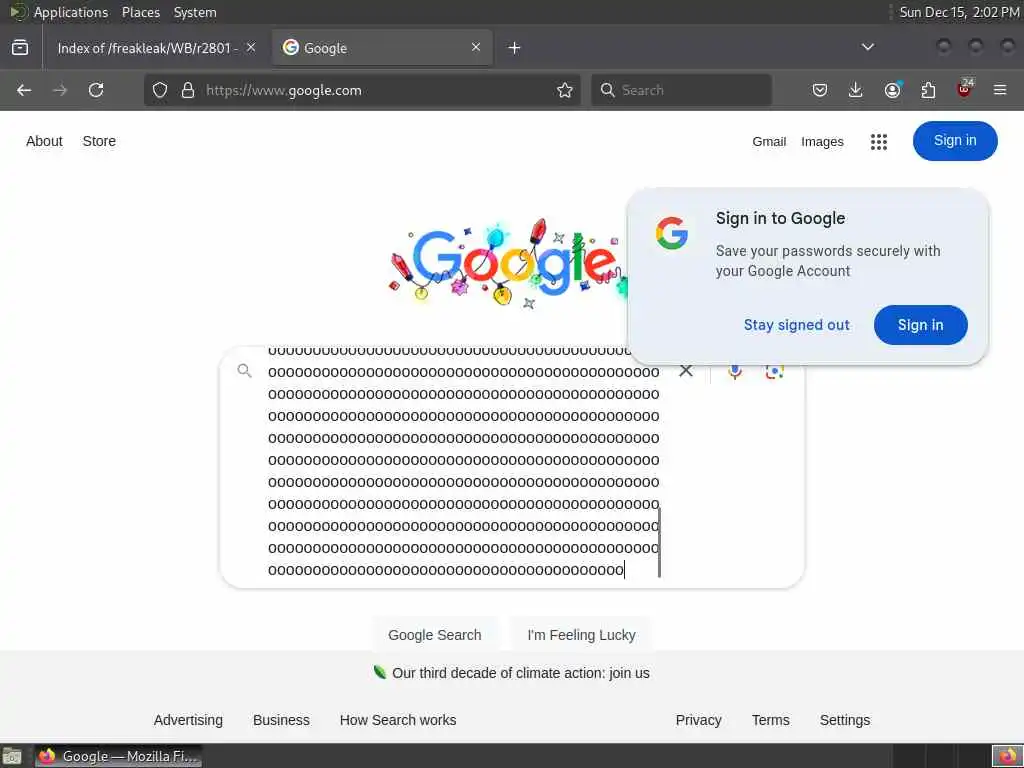Image resolution: width=1024 pixels, height=768 pixels.
Task: Open the extensions puzzle icon
Action: pyautogui.click(x=928, y=90)
